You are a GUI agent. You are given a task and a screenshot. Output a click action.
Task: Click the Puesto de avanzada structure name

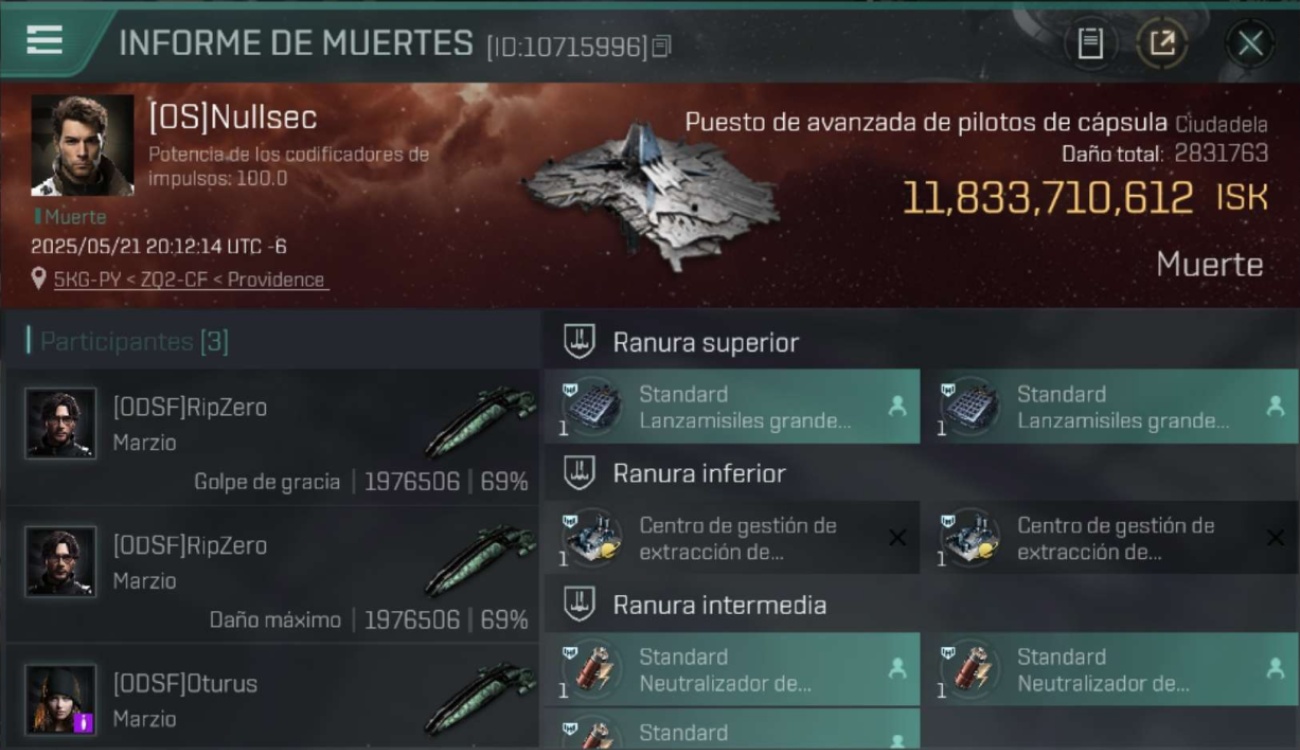pos(926,123)
